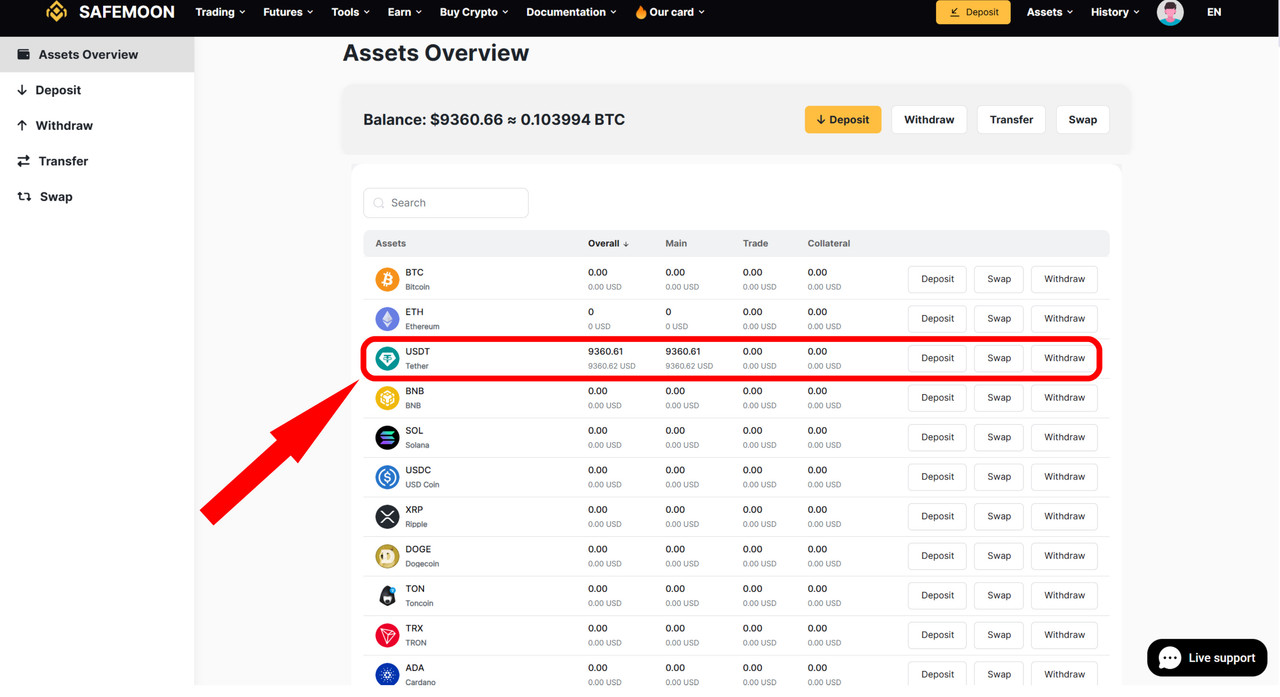Click the Transfer arrows icon in sidebar
Screen dimensions: 1280x697
coord(24,161)
